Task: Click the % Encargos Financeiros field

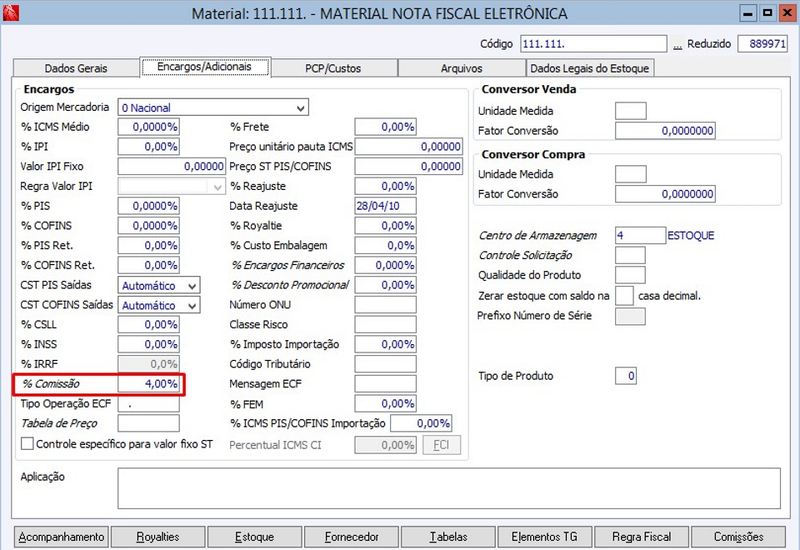Action: click(x=386, y=265)
